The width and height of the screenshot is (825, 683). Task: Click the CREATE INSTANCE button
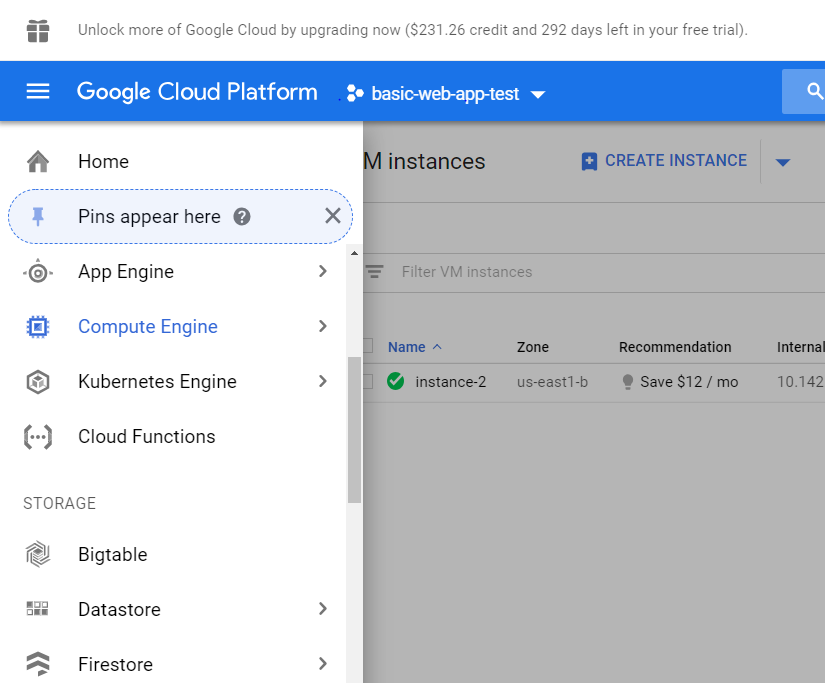[664, 161]
